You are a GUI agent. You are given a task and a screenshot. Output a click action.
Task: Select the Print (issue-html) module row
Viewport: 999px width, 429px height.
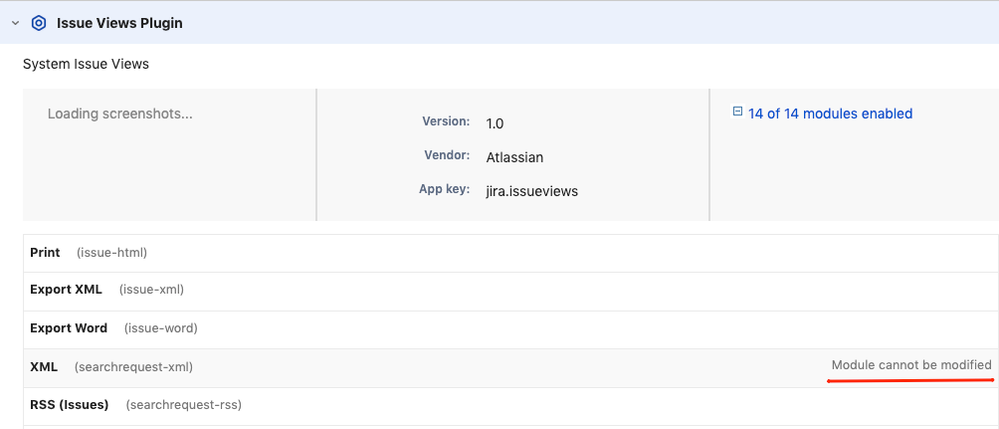[x=511, y=253]
